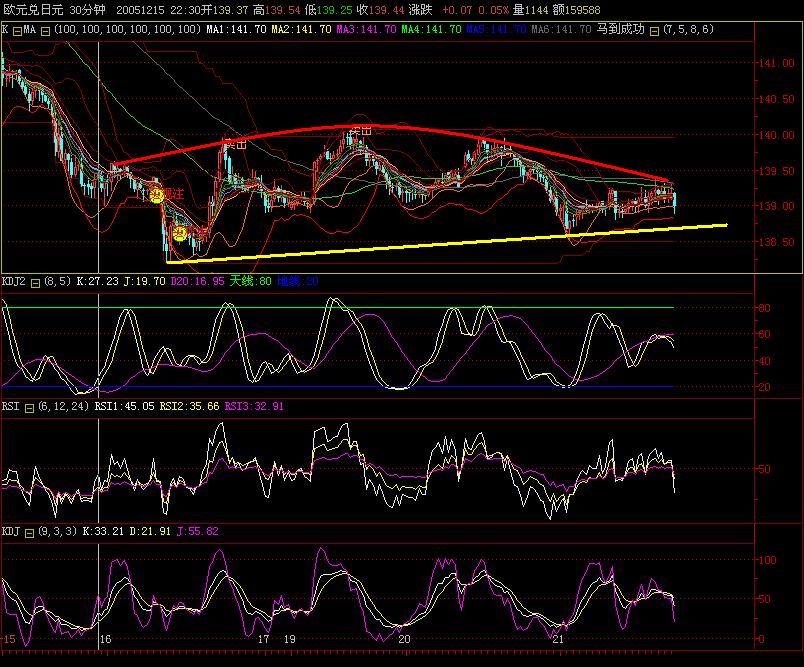Image resolution: width=804 pixels, height=667 pixels.
Task: Click the 138.50 price axis label
Action: 776,242
